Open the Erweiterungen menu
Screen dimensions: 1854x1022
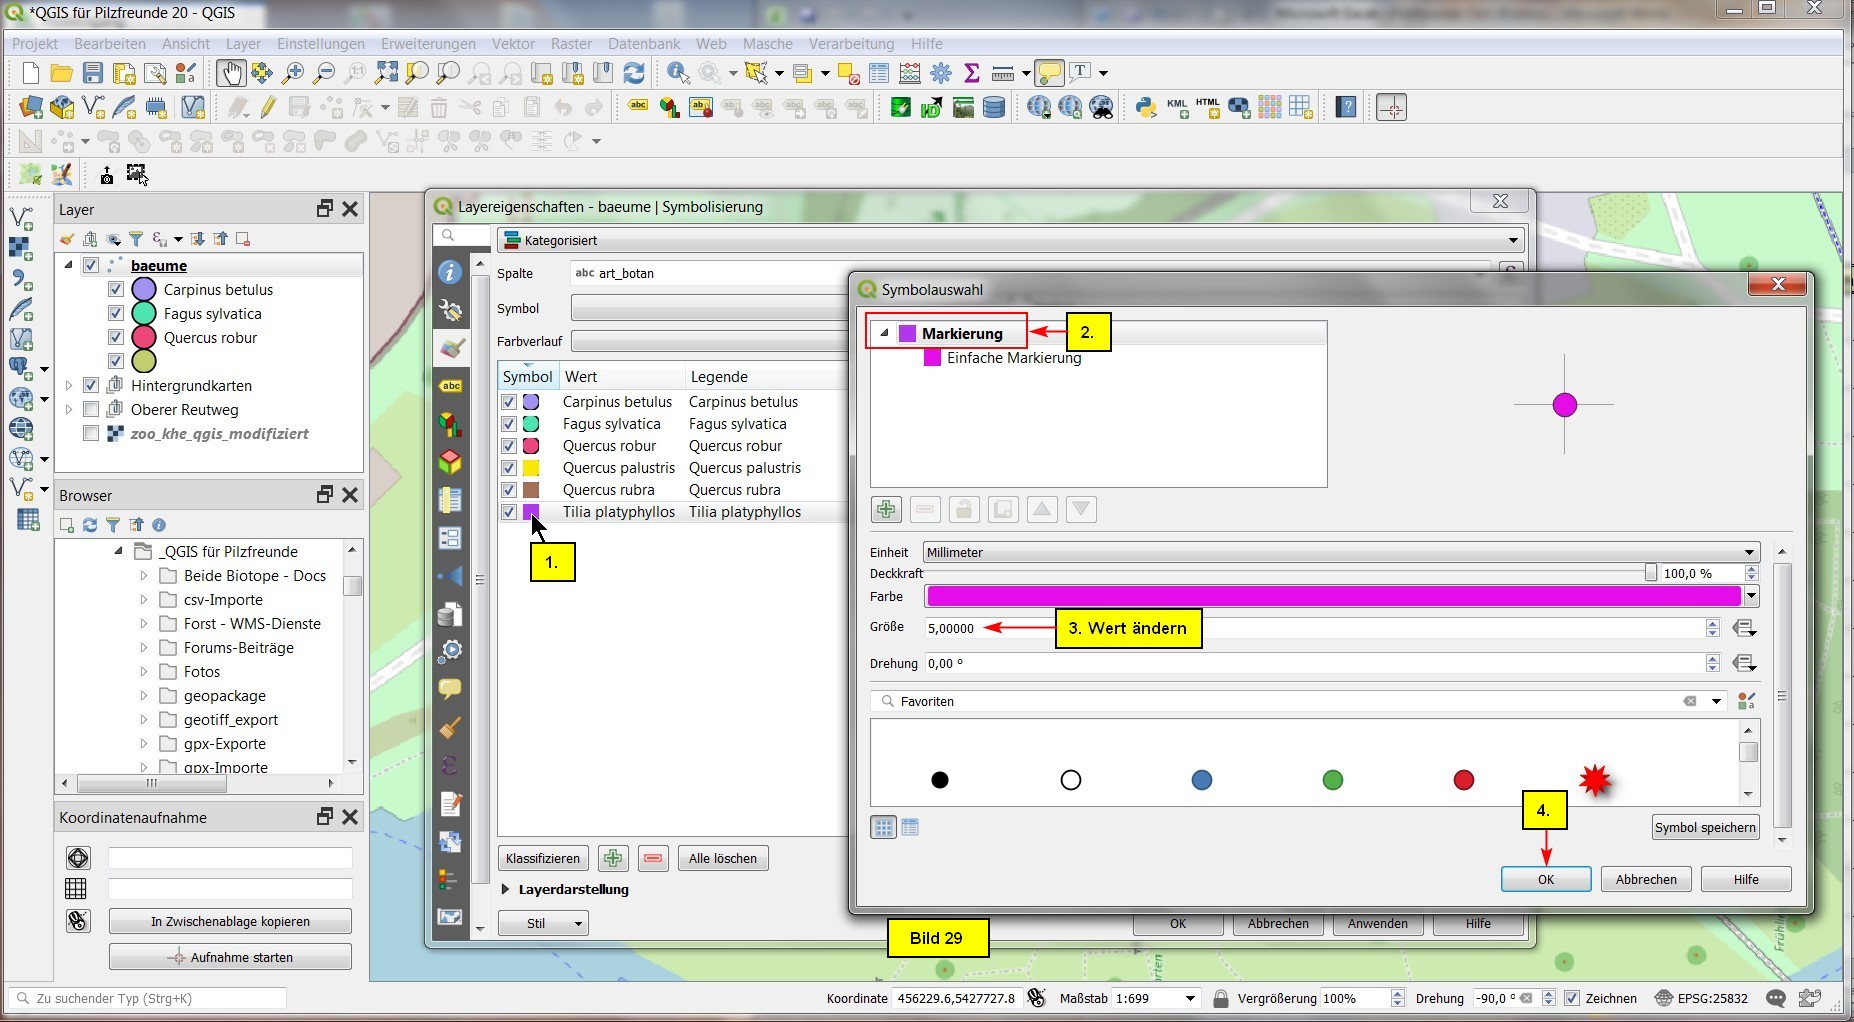coord(428,44)
